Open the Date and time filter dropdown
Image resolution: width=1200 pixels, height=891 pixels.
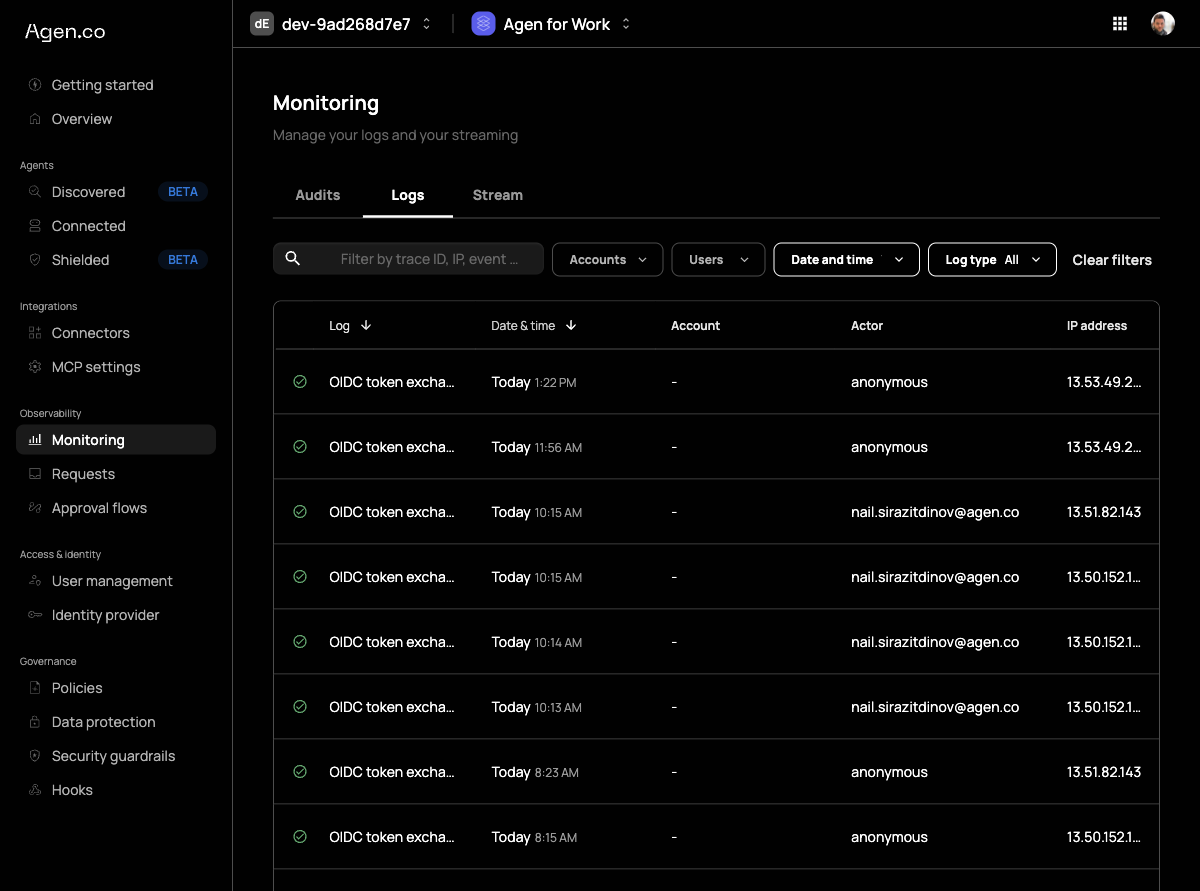pos(846,259)
